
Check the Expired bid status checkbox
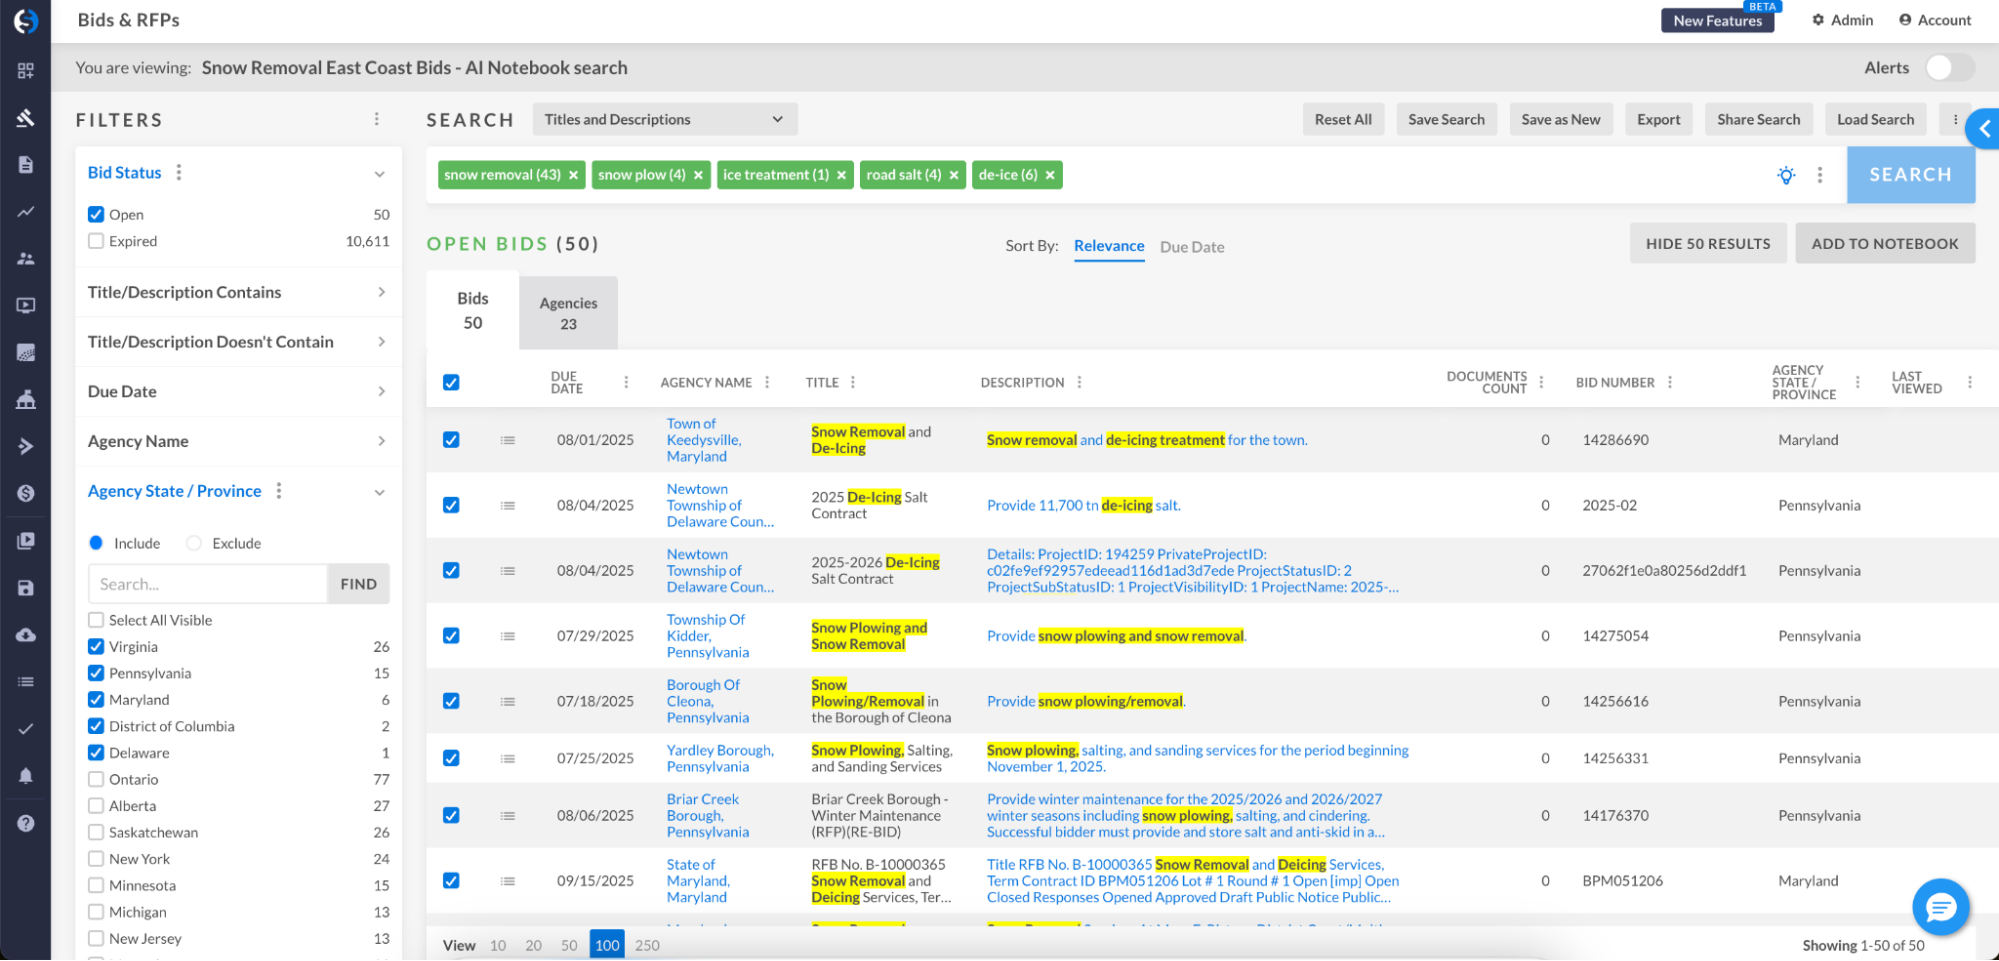(x=96, y=241)
